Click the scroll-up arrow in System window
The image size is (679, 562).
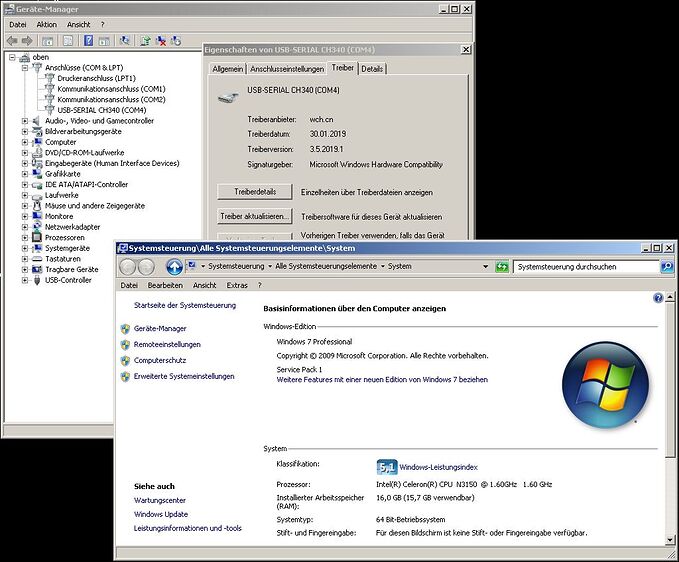(670, 297)
